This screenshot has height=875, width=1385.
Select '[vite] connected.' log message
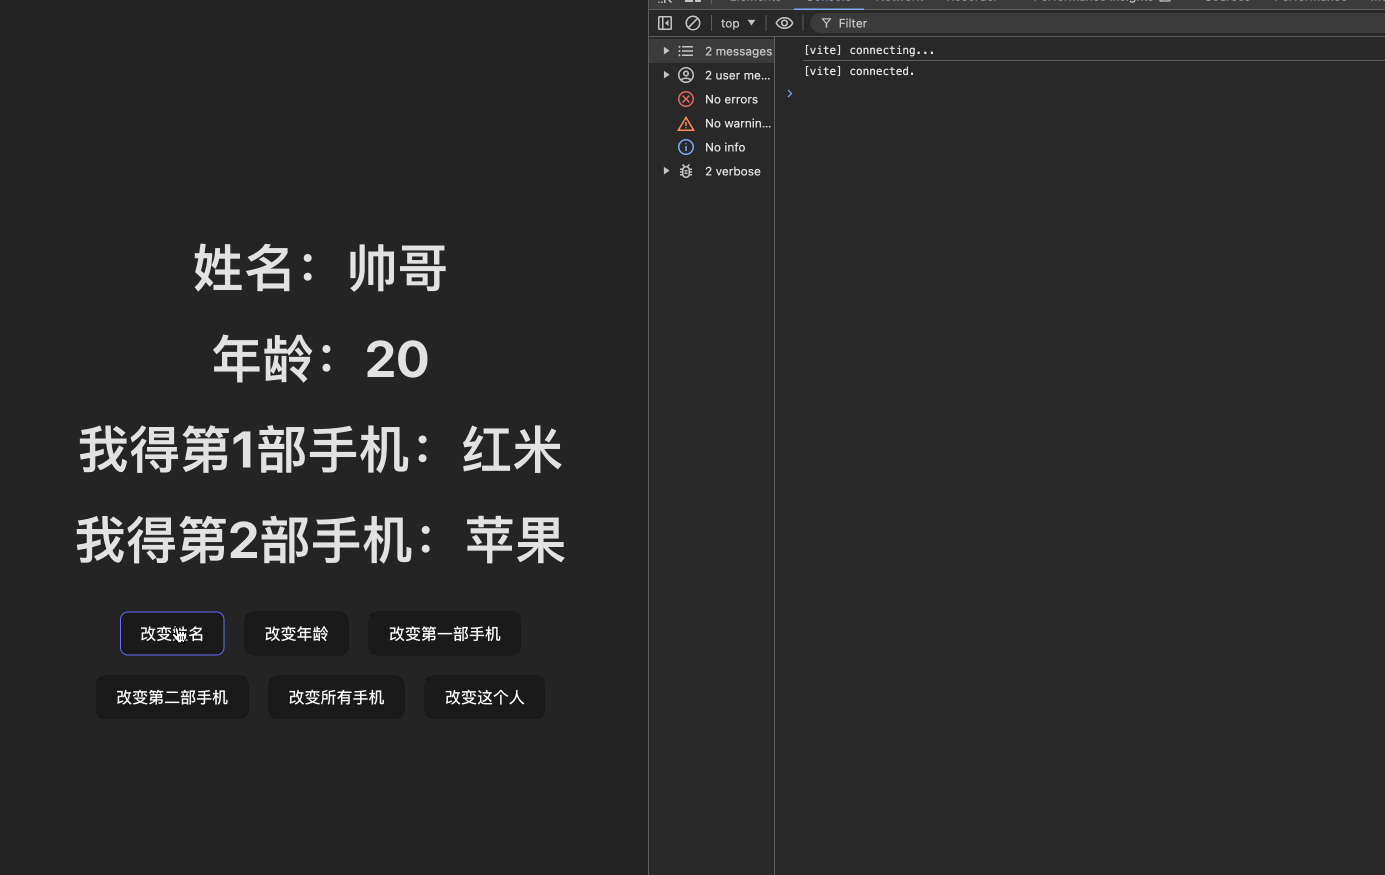[859, 71]
